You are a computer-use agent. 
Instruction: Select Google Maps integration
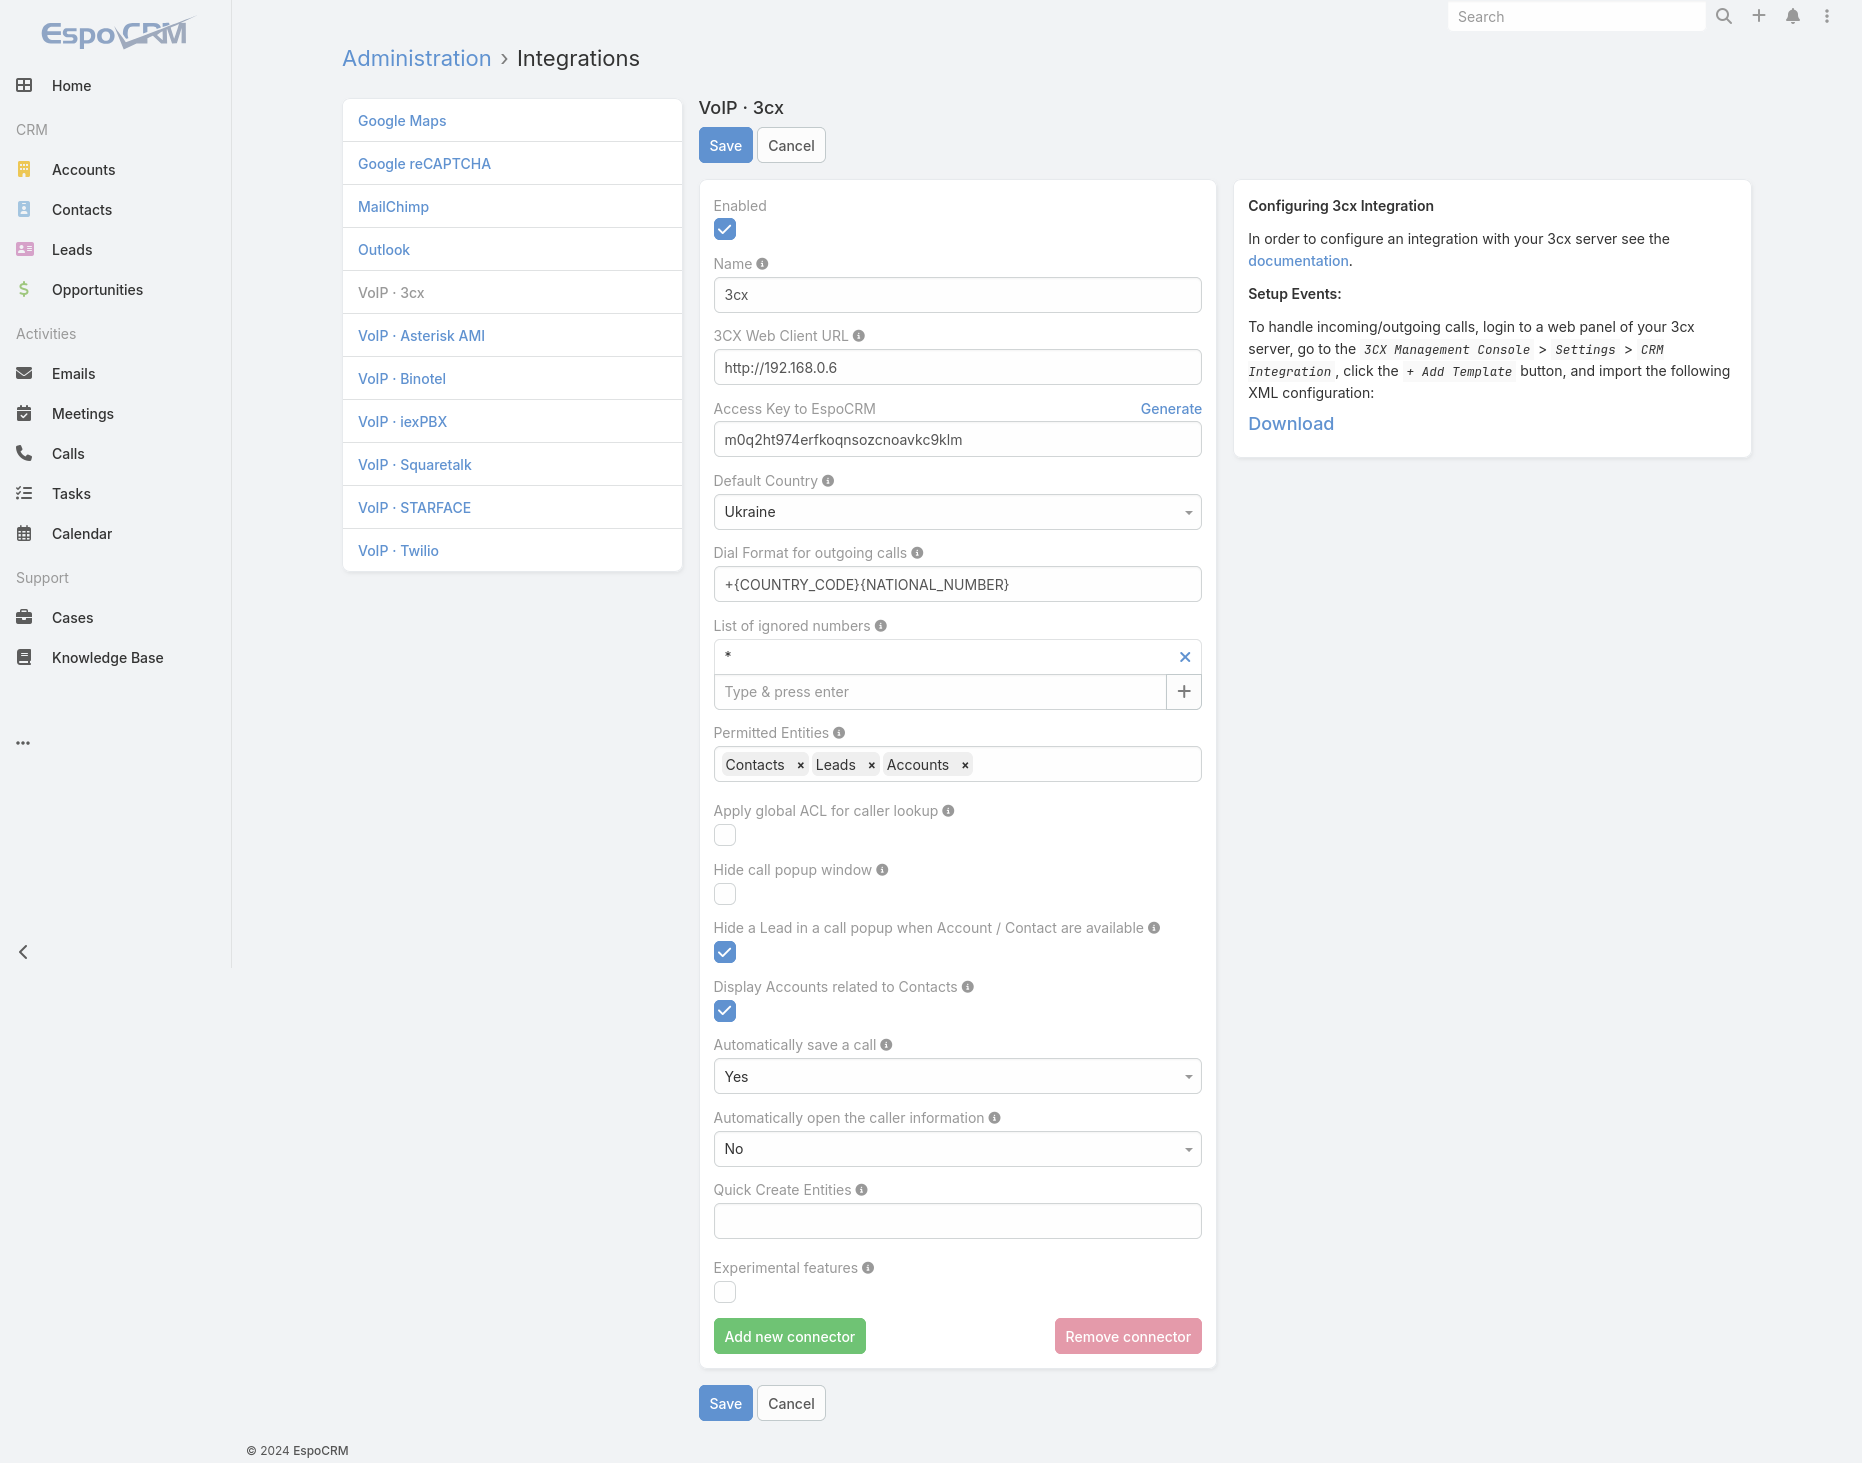tap(402, 121)
